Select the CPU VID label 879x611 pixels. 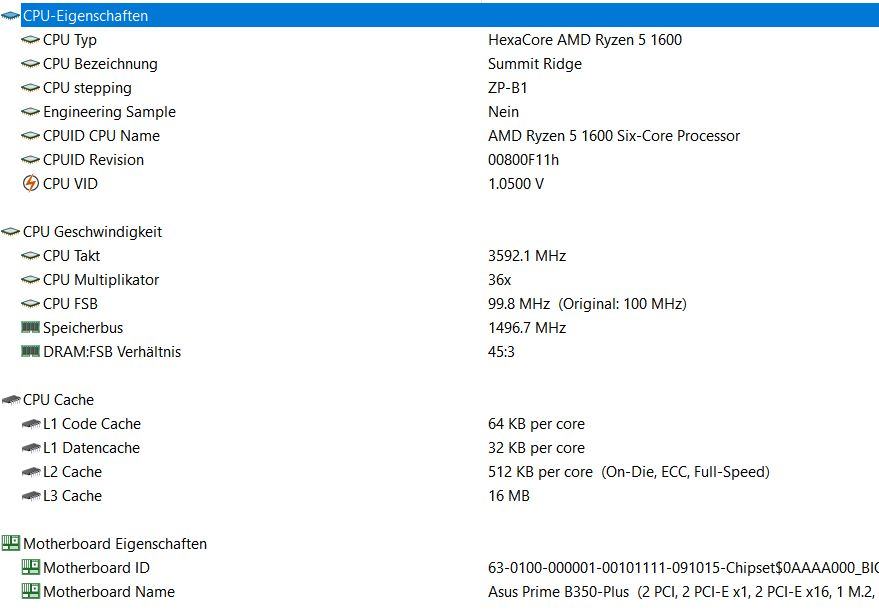[70, 184]
